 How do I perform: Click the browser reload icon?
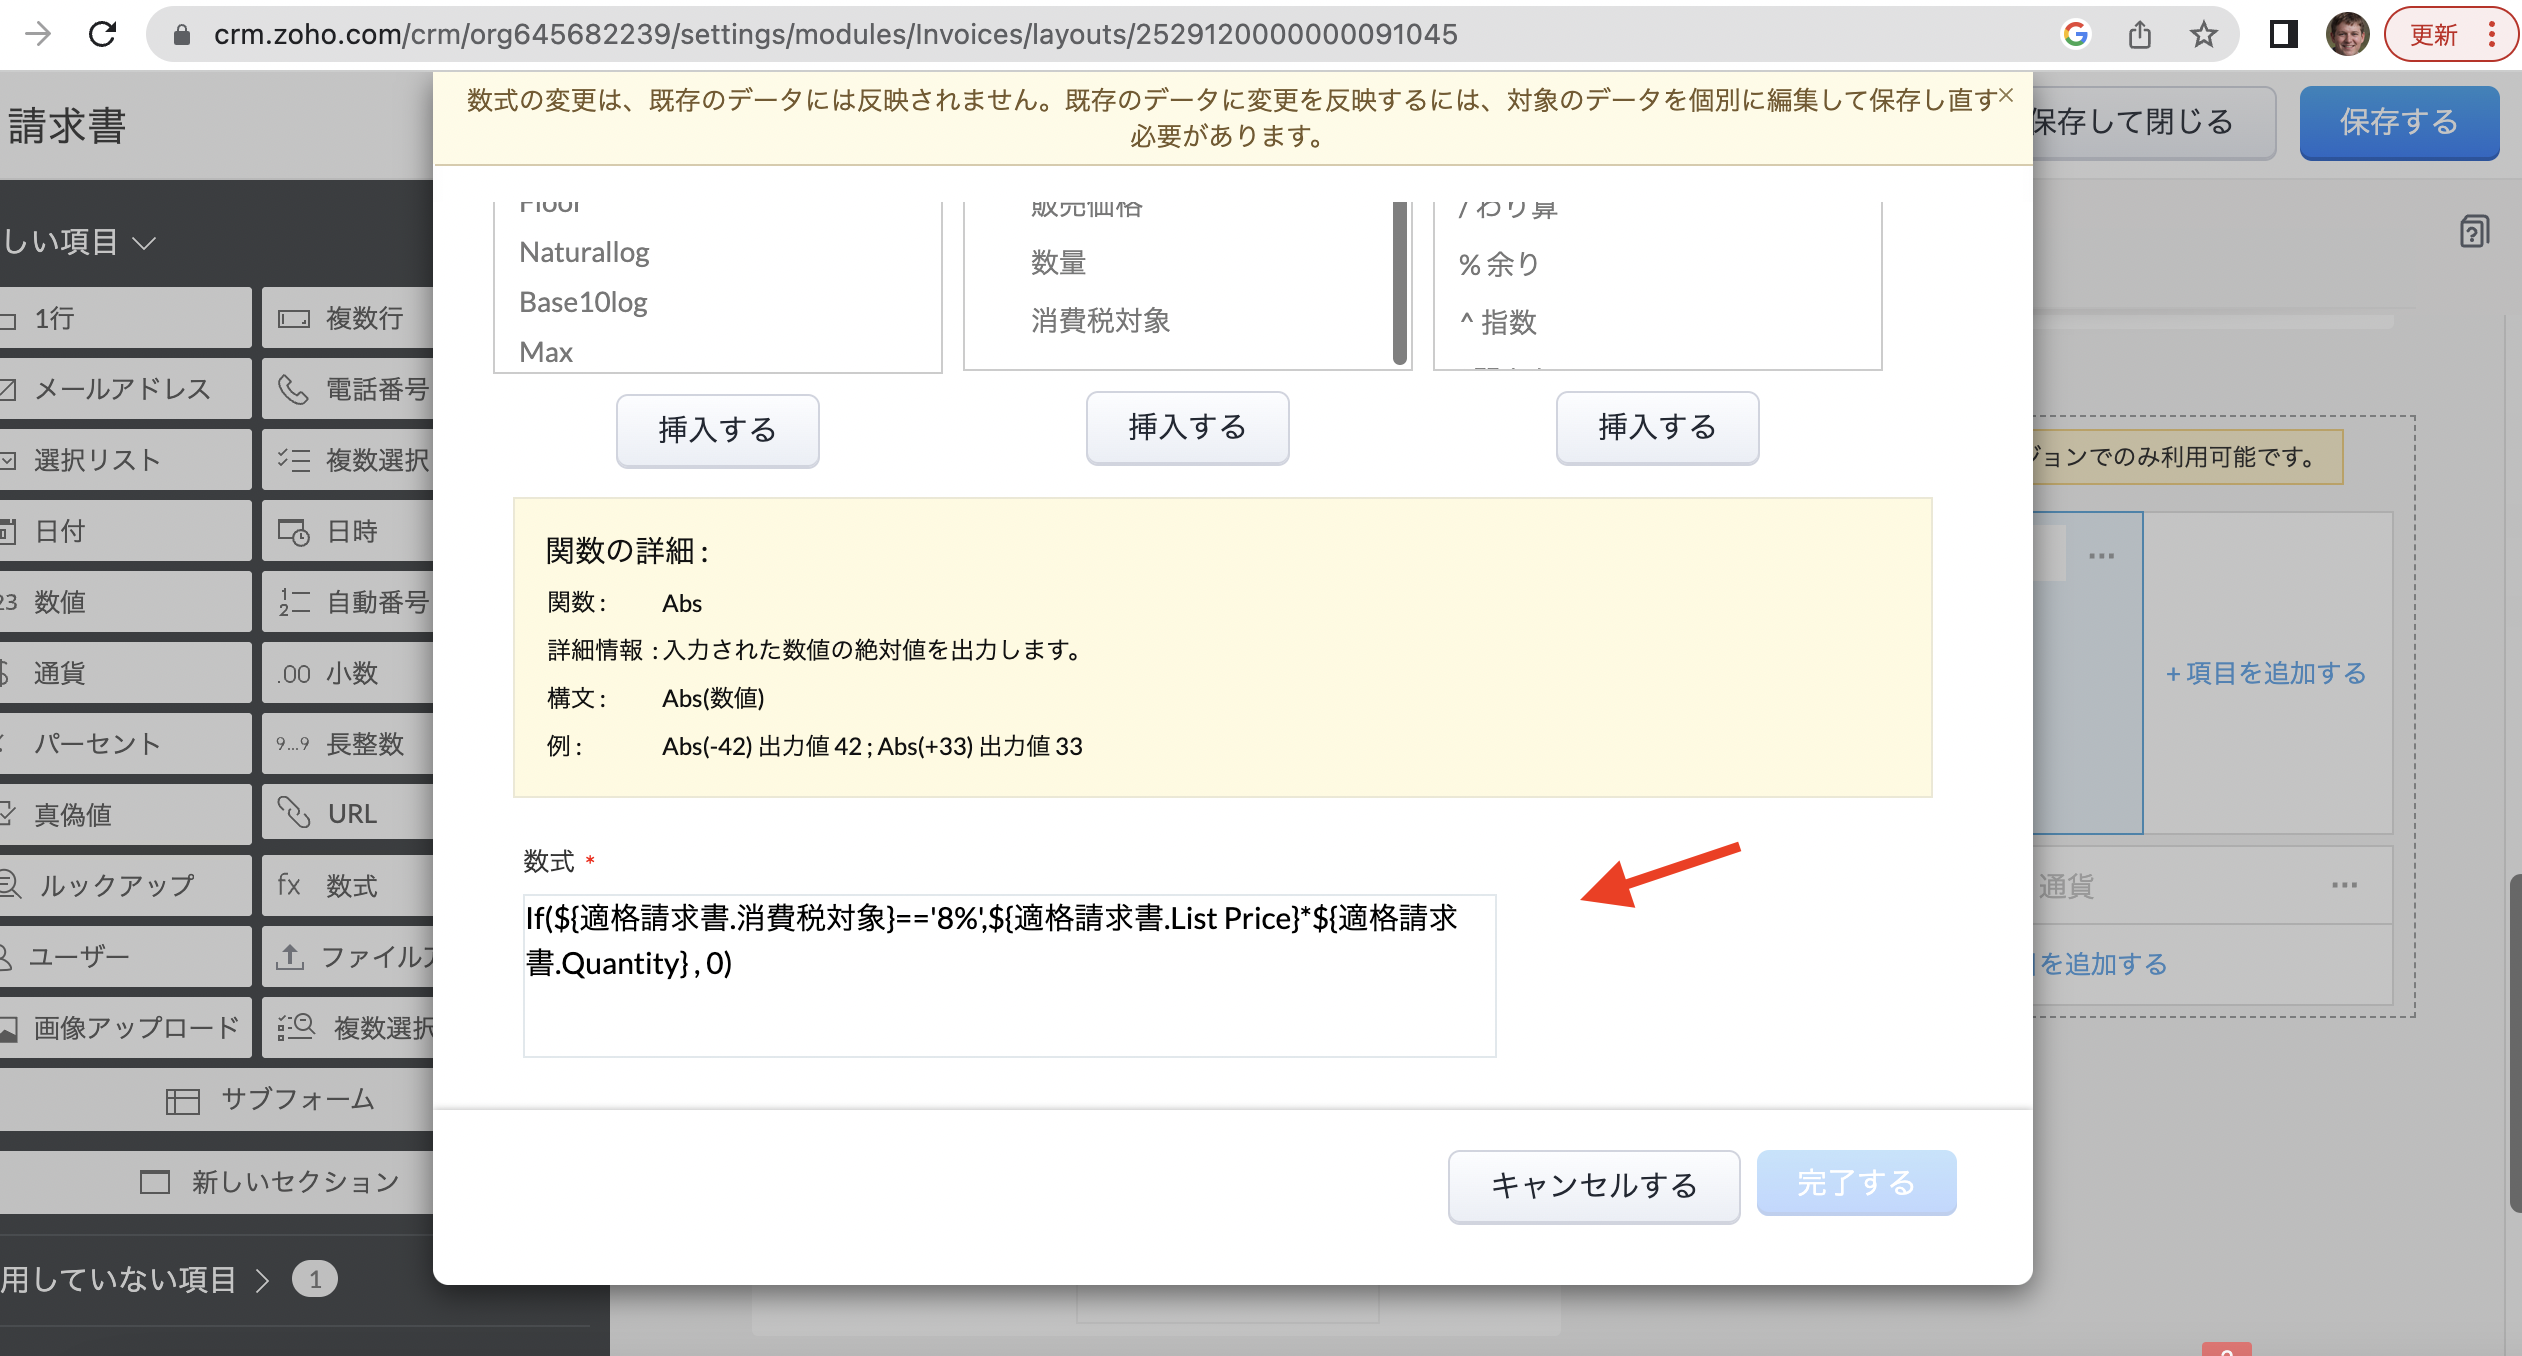tap(102, 34)
